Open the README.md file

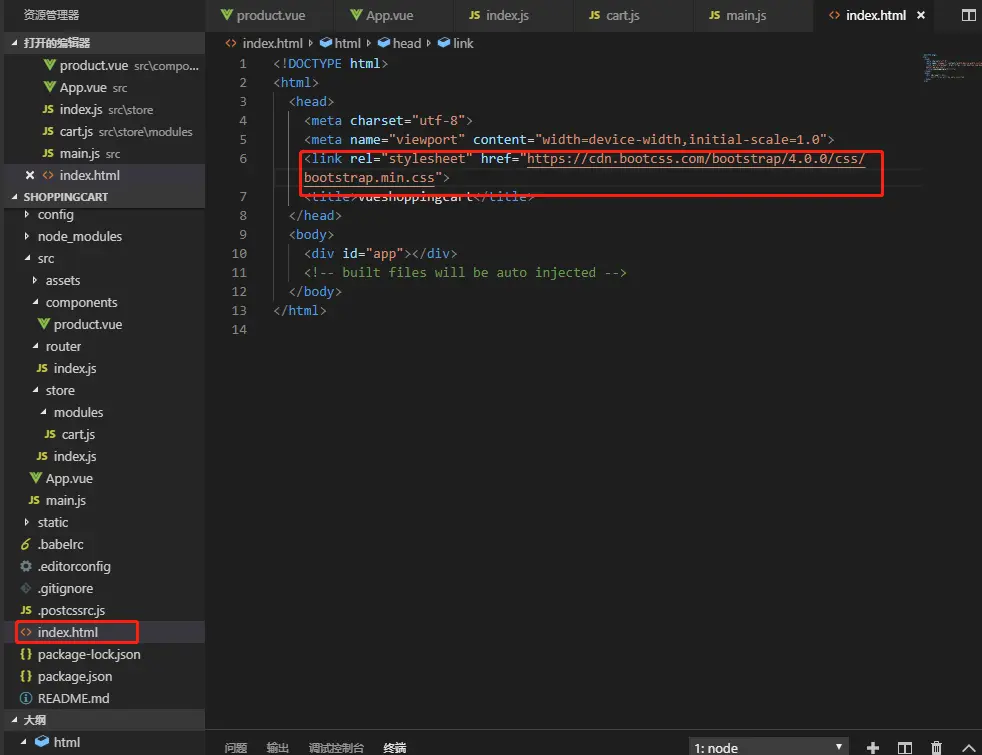(x=104, y=698)
